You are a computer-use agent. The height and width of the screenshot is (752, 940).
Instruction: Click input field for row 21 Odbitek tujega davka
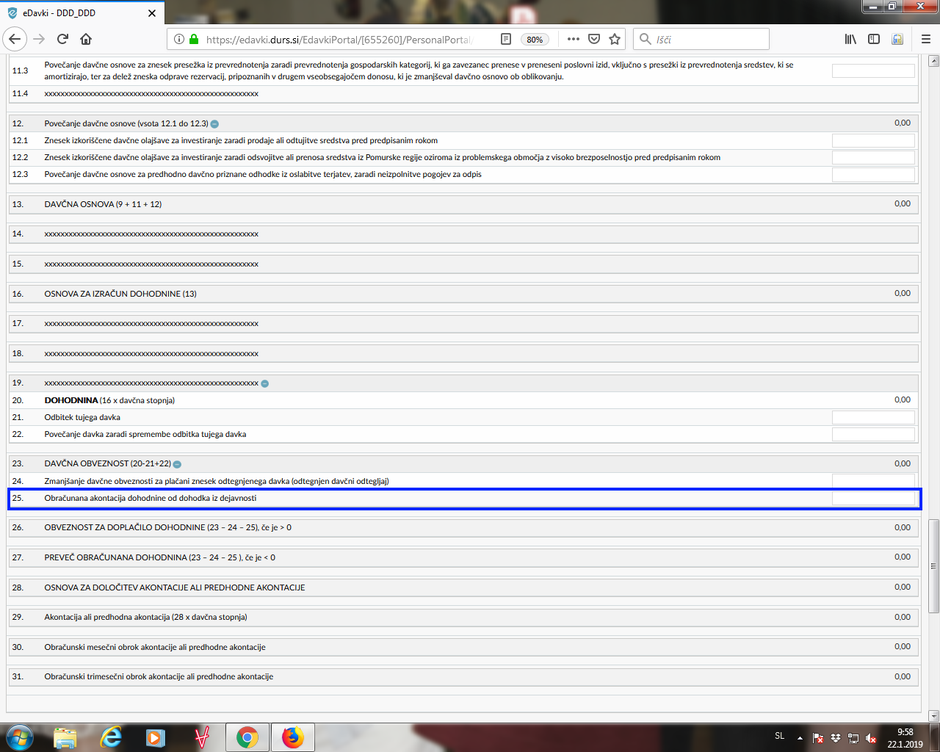pyautogui.click(x=873, y=417)
